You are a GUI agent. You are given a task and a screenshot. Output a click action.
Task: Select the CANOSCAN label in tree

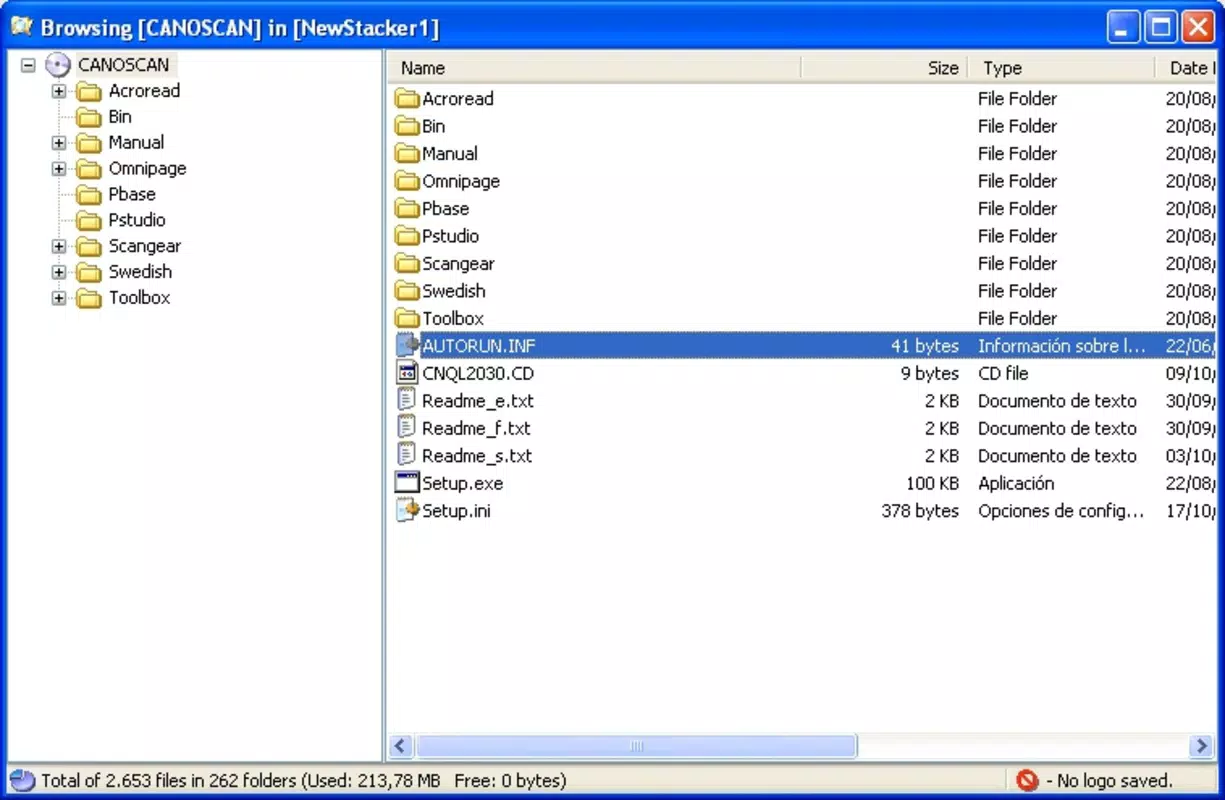(124, 65)
